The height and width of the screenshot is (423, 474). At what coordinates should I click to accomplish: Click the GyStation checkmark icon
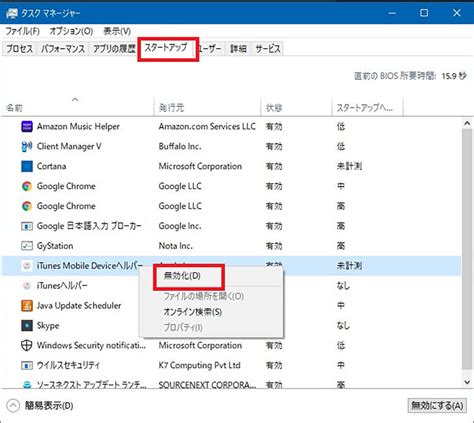coord(27,246)
